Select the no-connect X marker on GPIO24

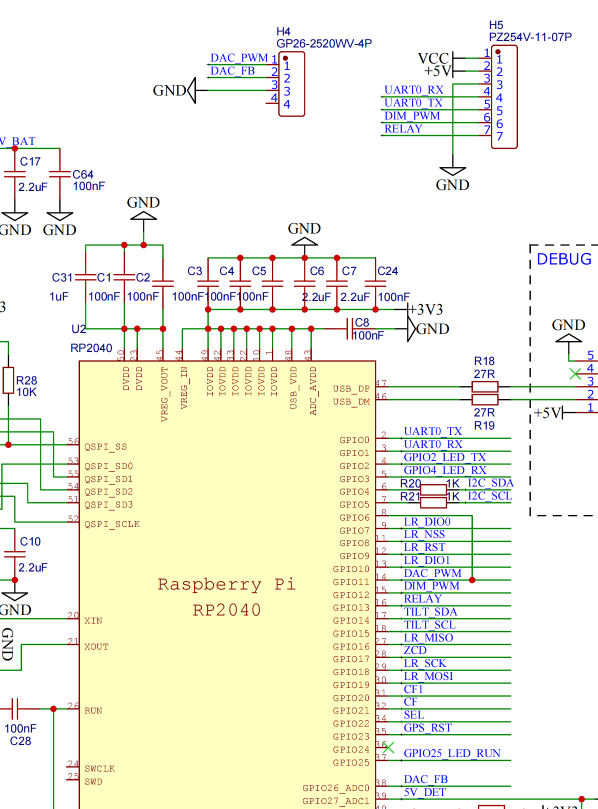point(389,748)
